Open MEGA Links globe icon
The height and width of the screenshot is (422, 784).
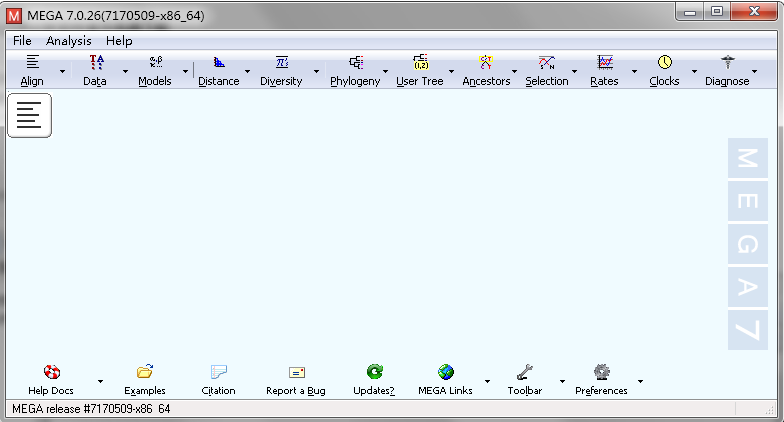click(446, 372)
